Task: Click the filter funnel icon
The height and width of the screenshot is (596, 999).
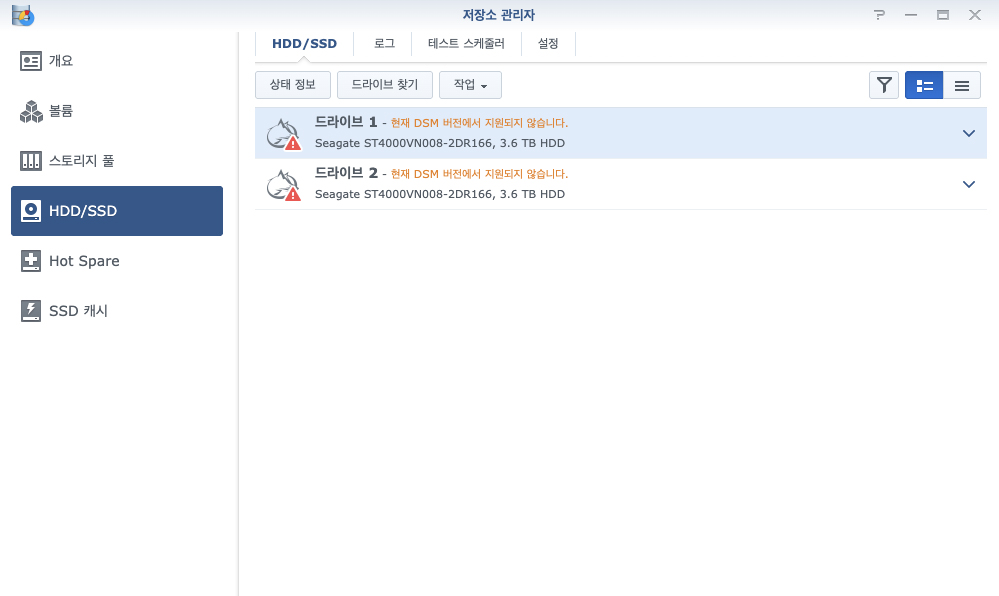Action: (x=884, y=86)
